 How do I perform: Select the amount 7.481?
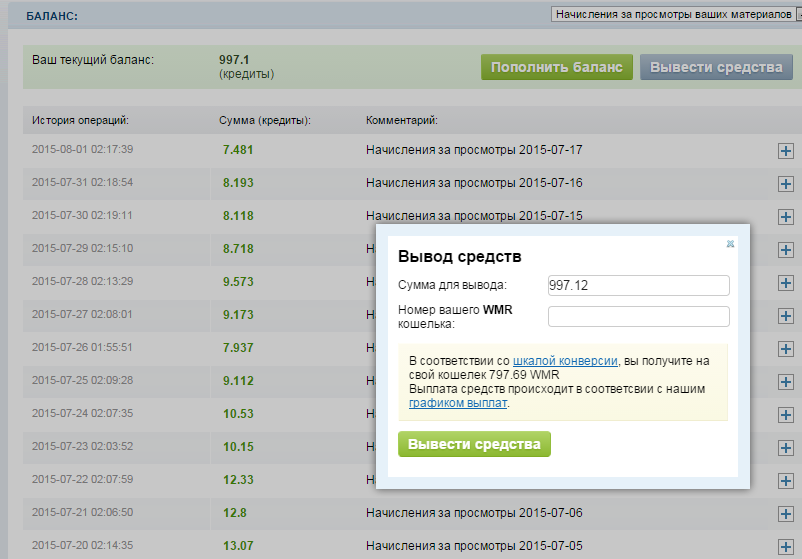pyautogui.click(x=238, y=150)
